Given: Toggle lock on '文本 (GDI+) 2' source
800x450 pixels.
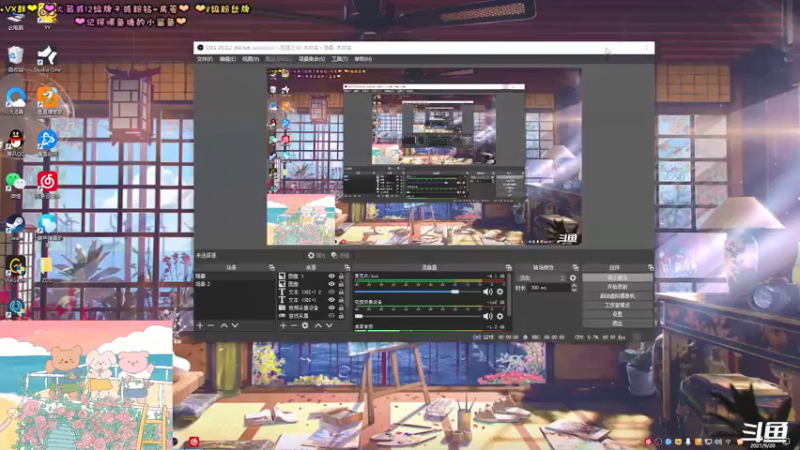Looking at the screenshot, I should (341, 292).
